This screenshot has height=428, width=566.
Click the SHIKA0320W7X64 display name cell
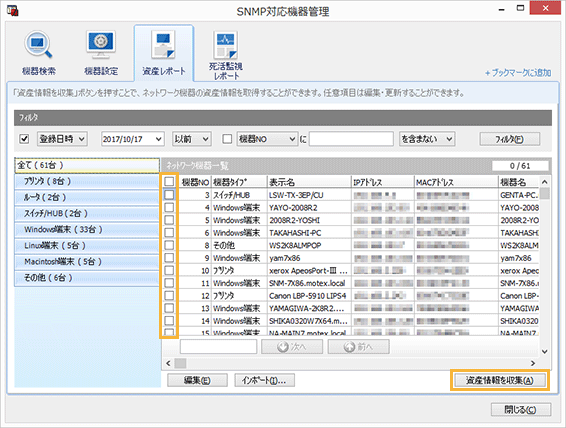click(x=309, y=321)
